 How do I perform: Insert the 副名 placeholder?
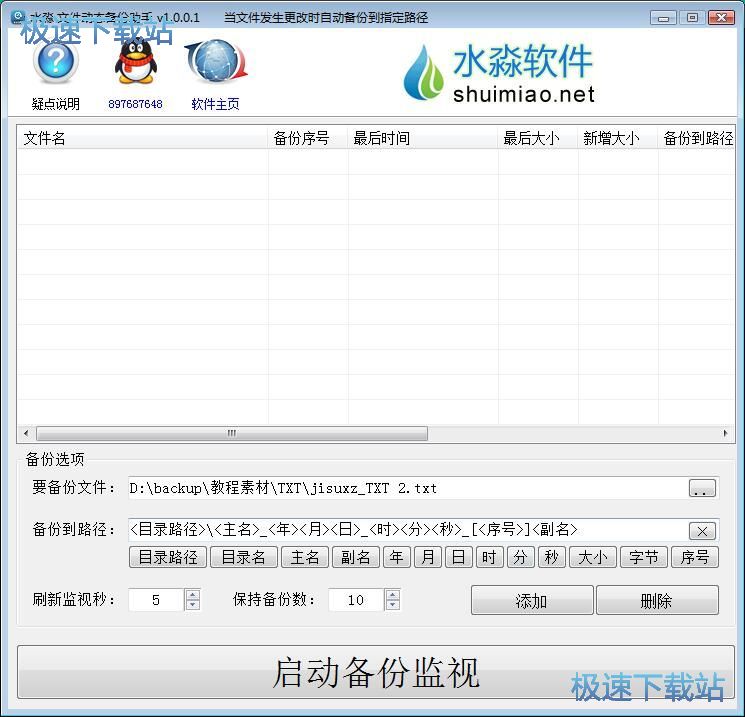(x=355, y=557)
